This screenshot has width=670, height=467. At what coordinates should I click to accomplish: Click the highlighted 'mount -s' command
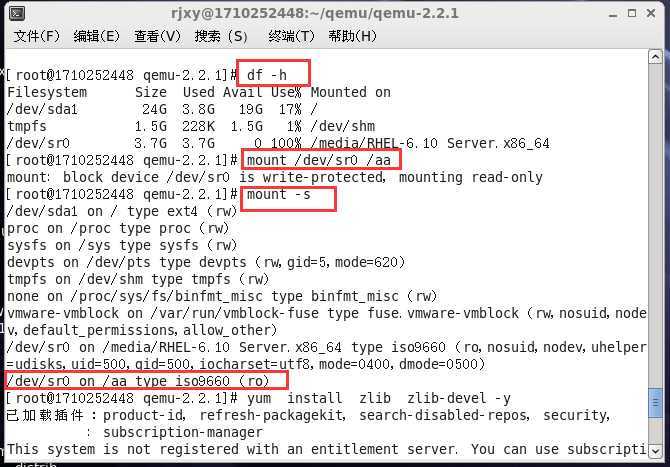point(279,194)
